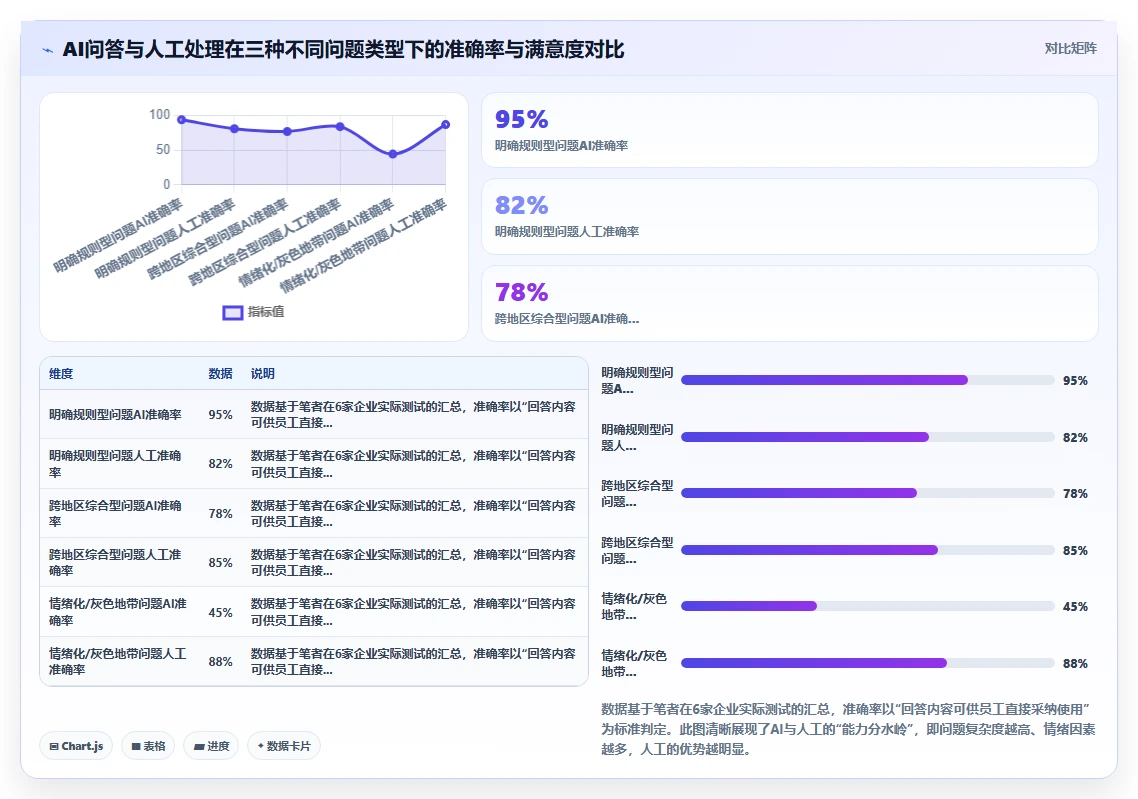The width and height of the screenshot is (1138, 799).
Task: Click chart point for 情绪化/灰色地带问题人工准确率
Action: pos(446,125)
